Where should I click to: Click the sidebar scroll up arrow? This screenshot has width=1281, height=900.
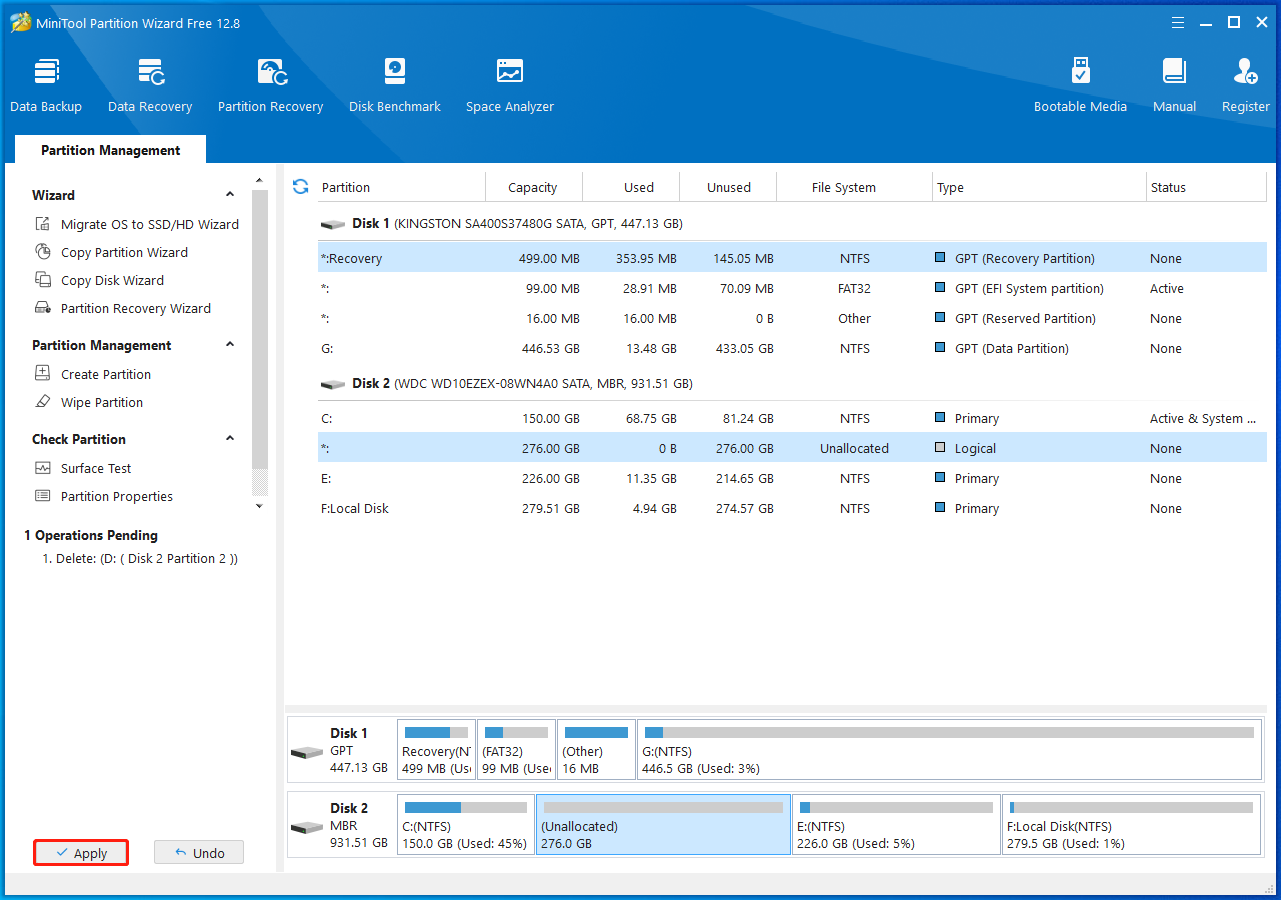coord(260,181)
